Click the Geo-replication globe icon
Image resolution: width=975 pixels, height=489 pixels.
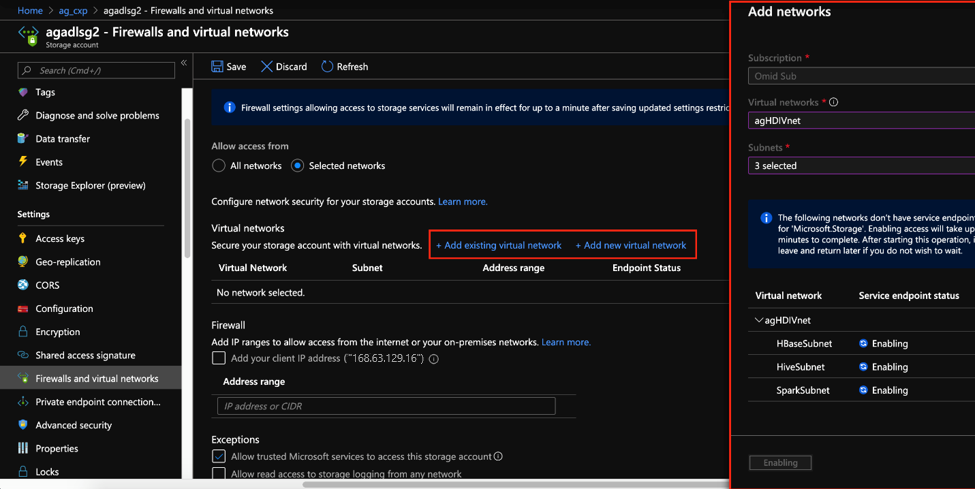click(x=23, y=261)
